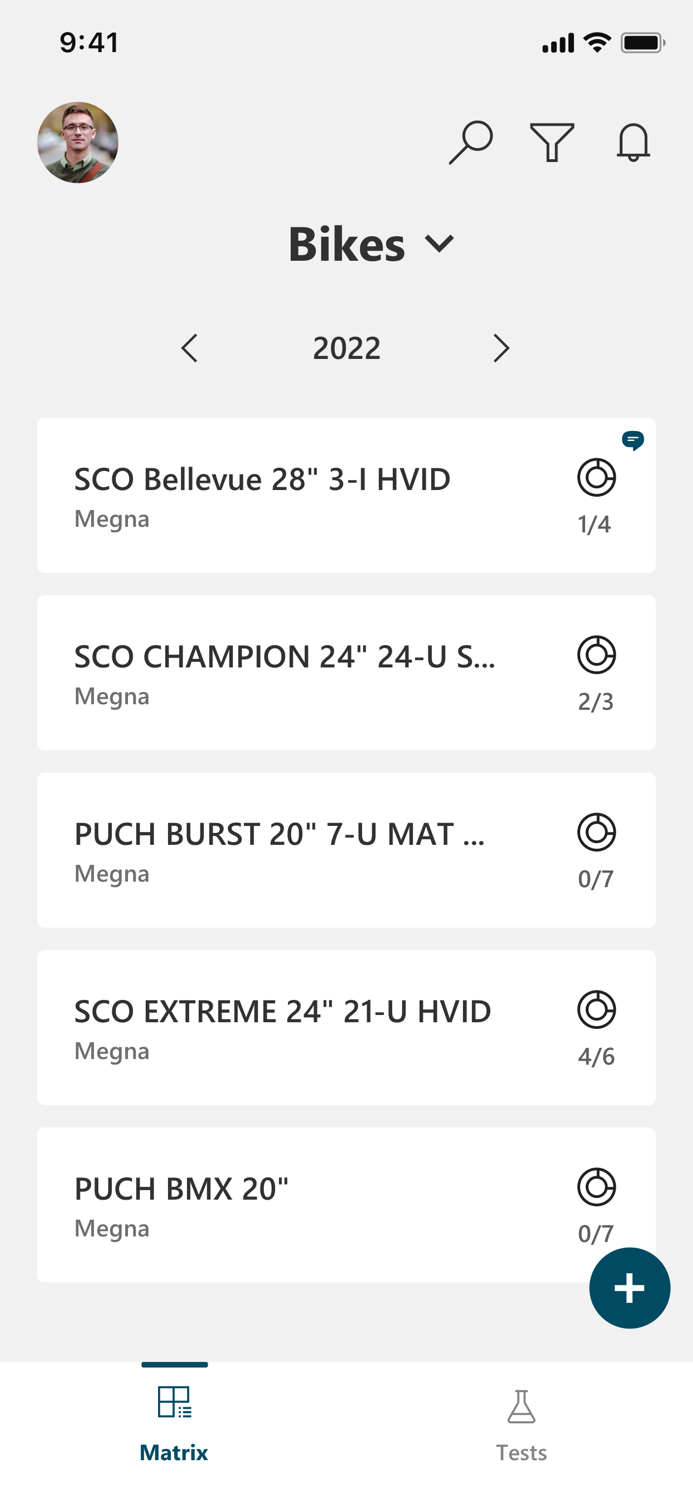Go to next year with right chevron

[501, 348]
